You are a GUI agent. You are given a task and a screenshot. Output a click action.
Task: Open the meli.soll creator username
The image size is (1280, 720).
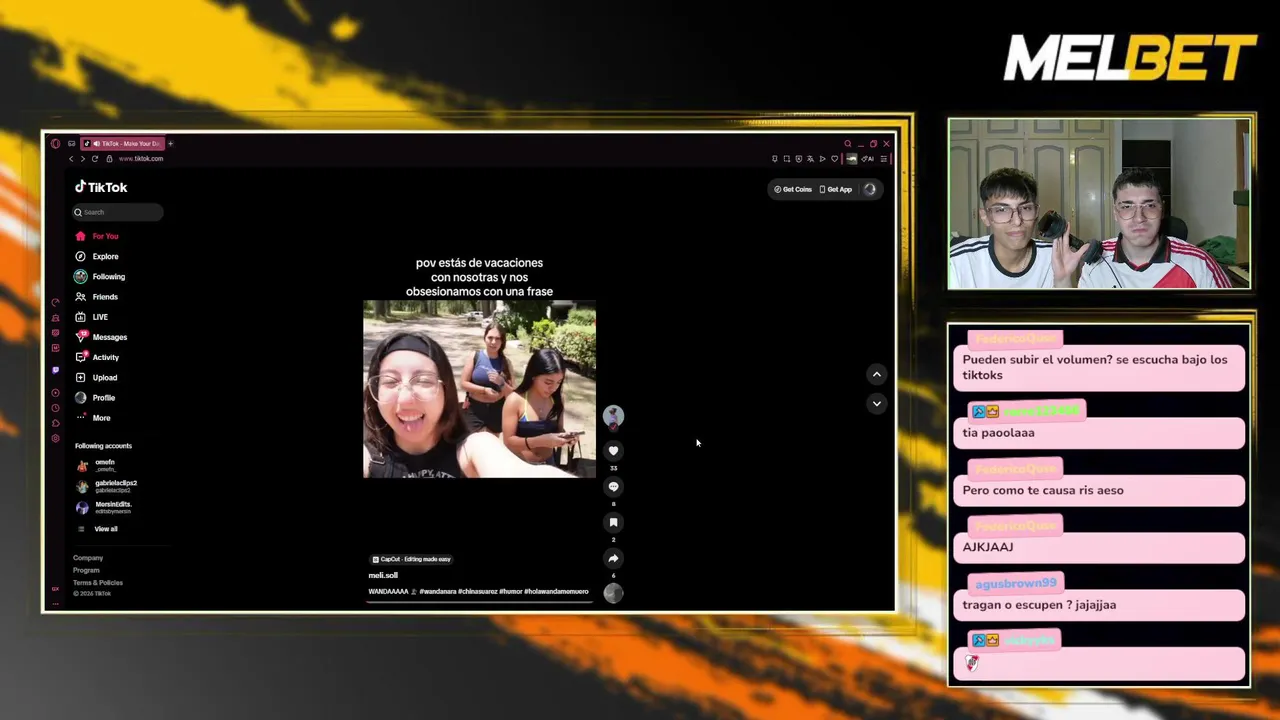tap(383, 575)
